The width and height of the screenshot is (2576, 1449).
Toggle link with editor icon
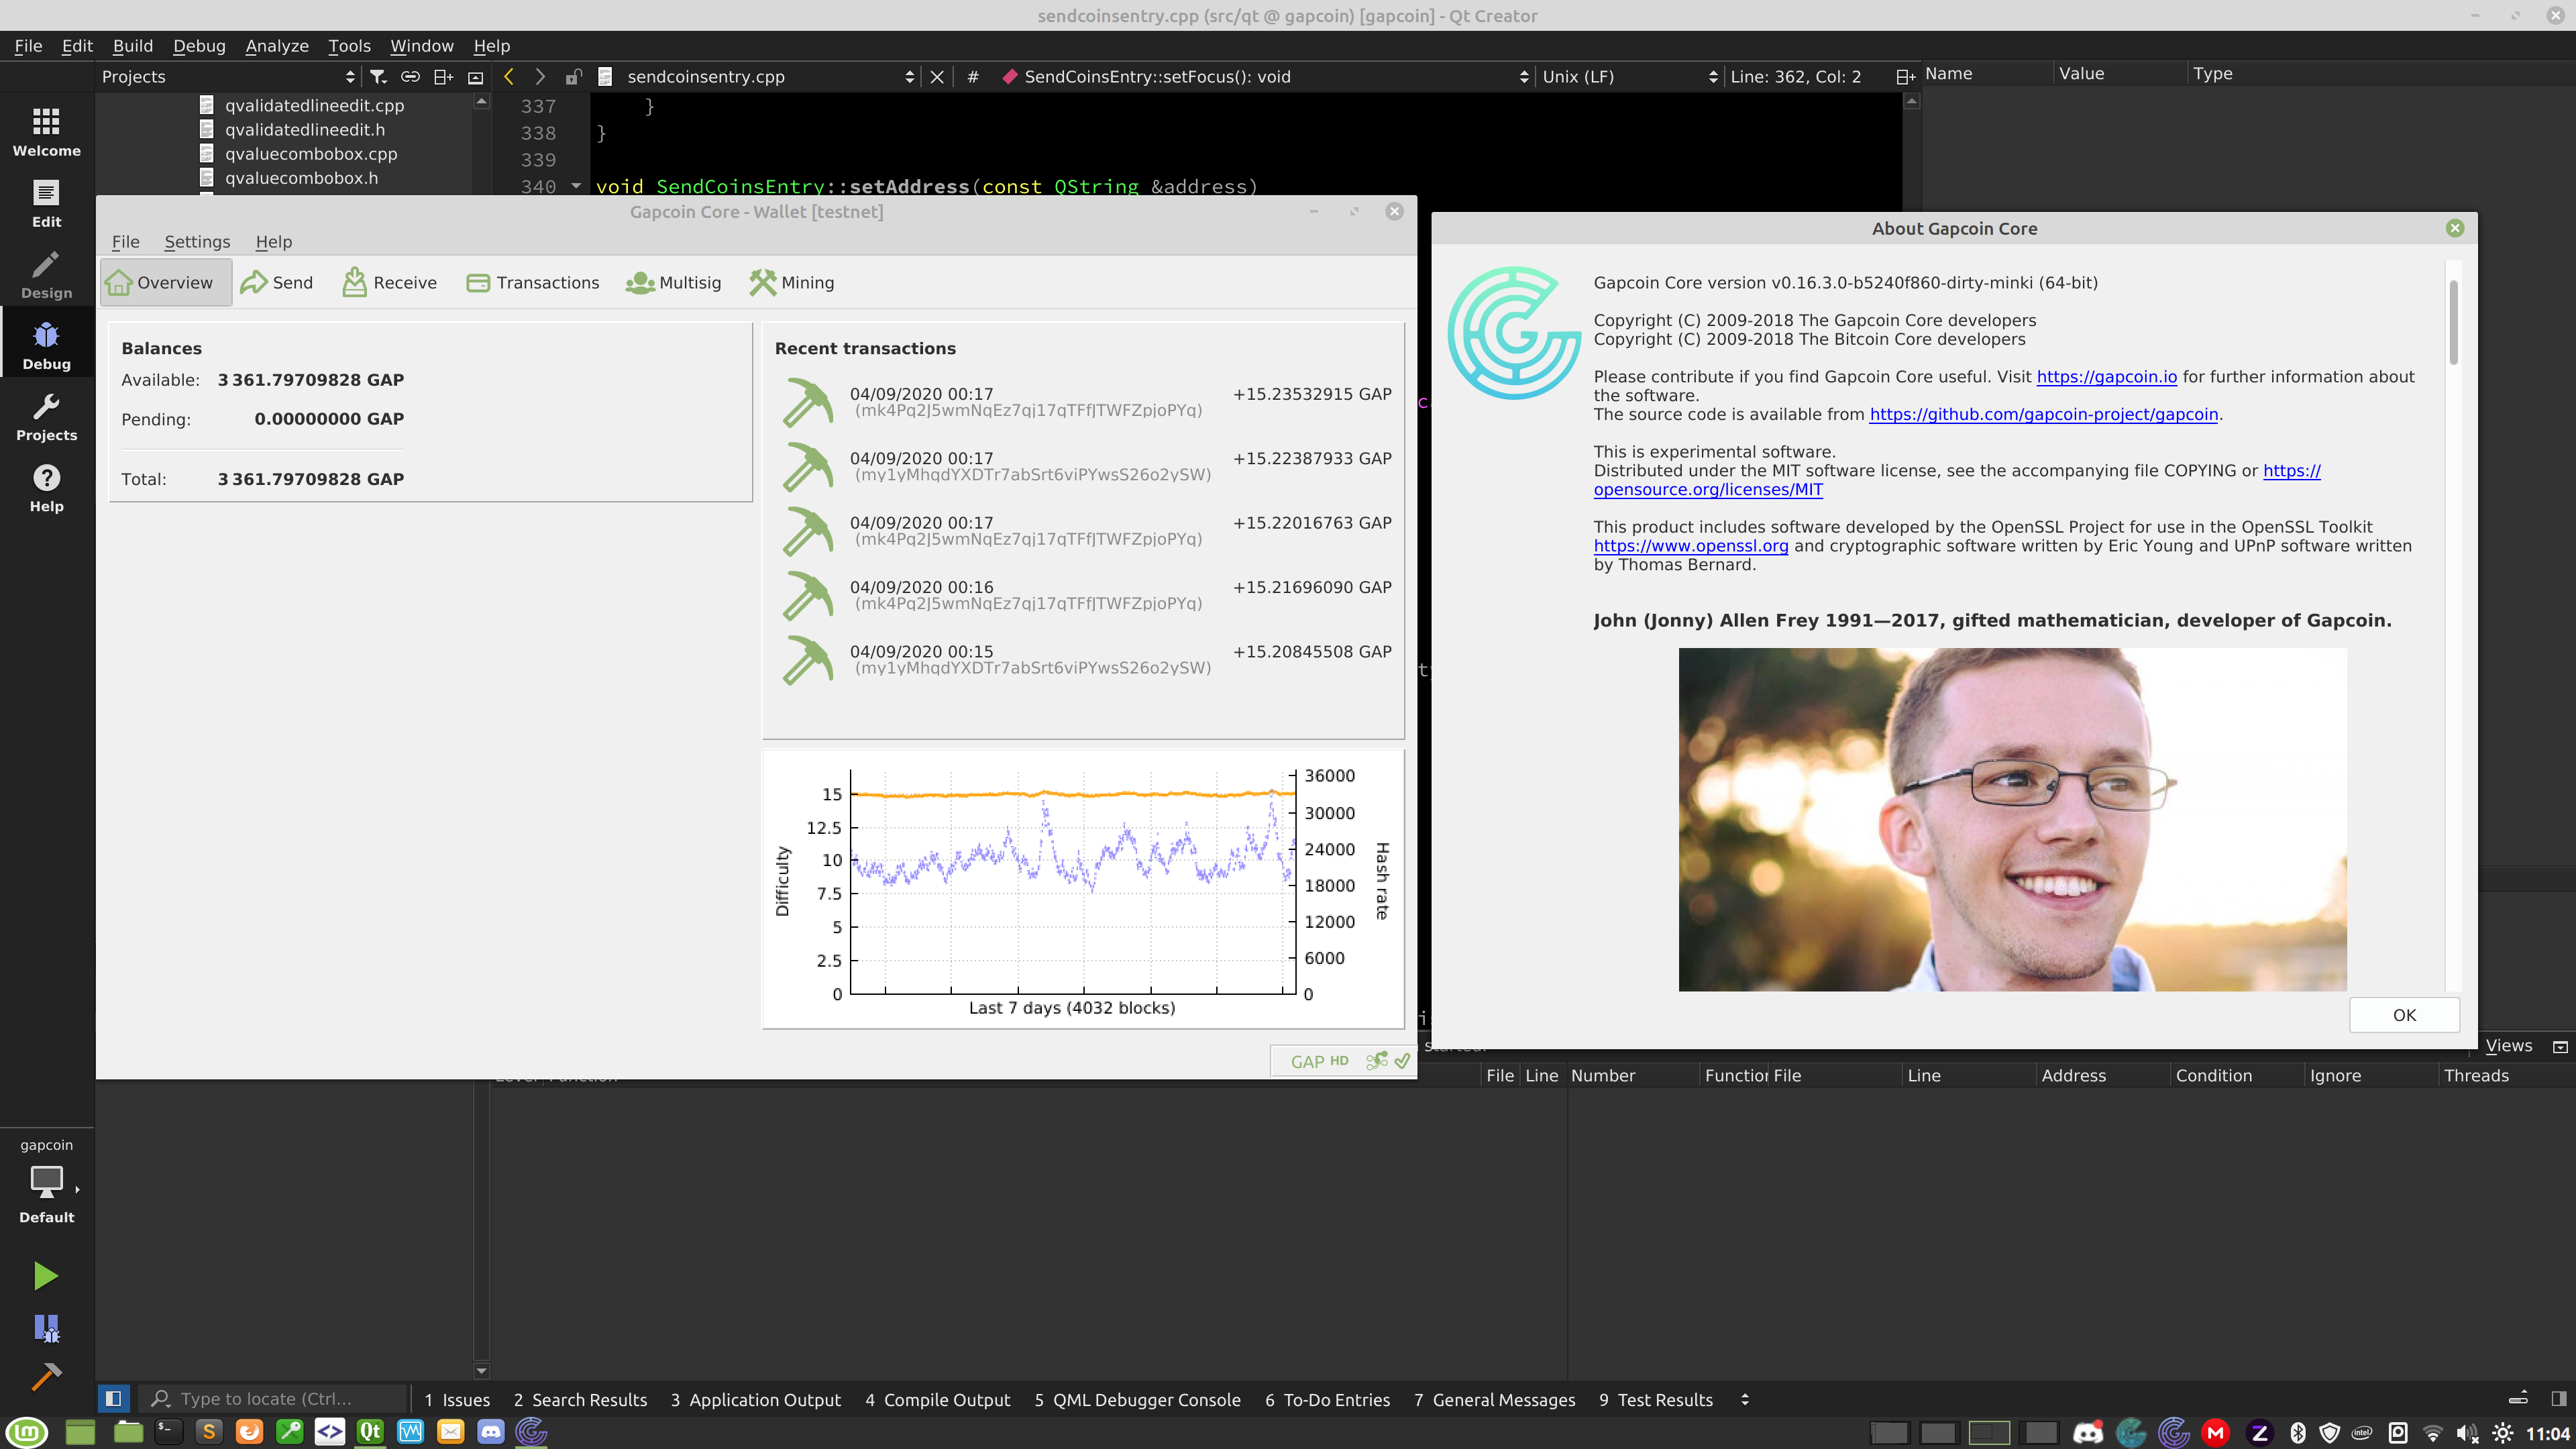coord(410,77)
